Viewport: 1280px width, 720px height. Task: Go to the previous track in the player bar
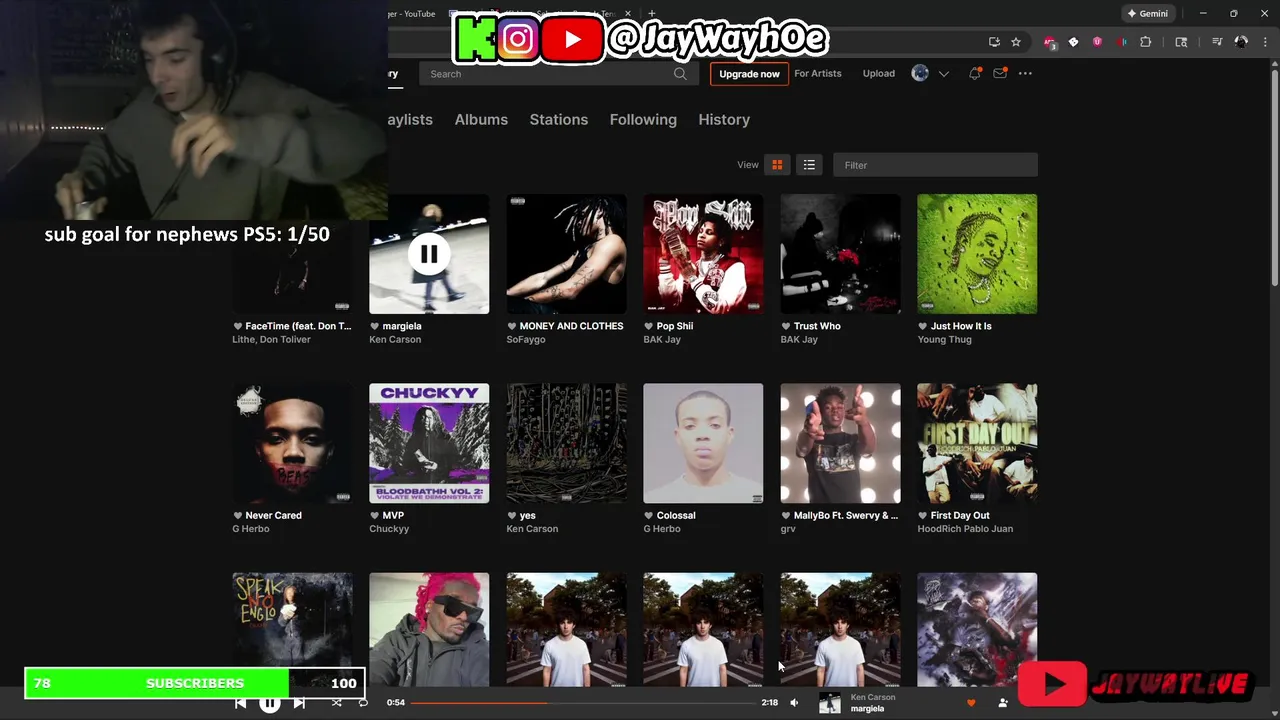click(240, 703)
